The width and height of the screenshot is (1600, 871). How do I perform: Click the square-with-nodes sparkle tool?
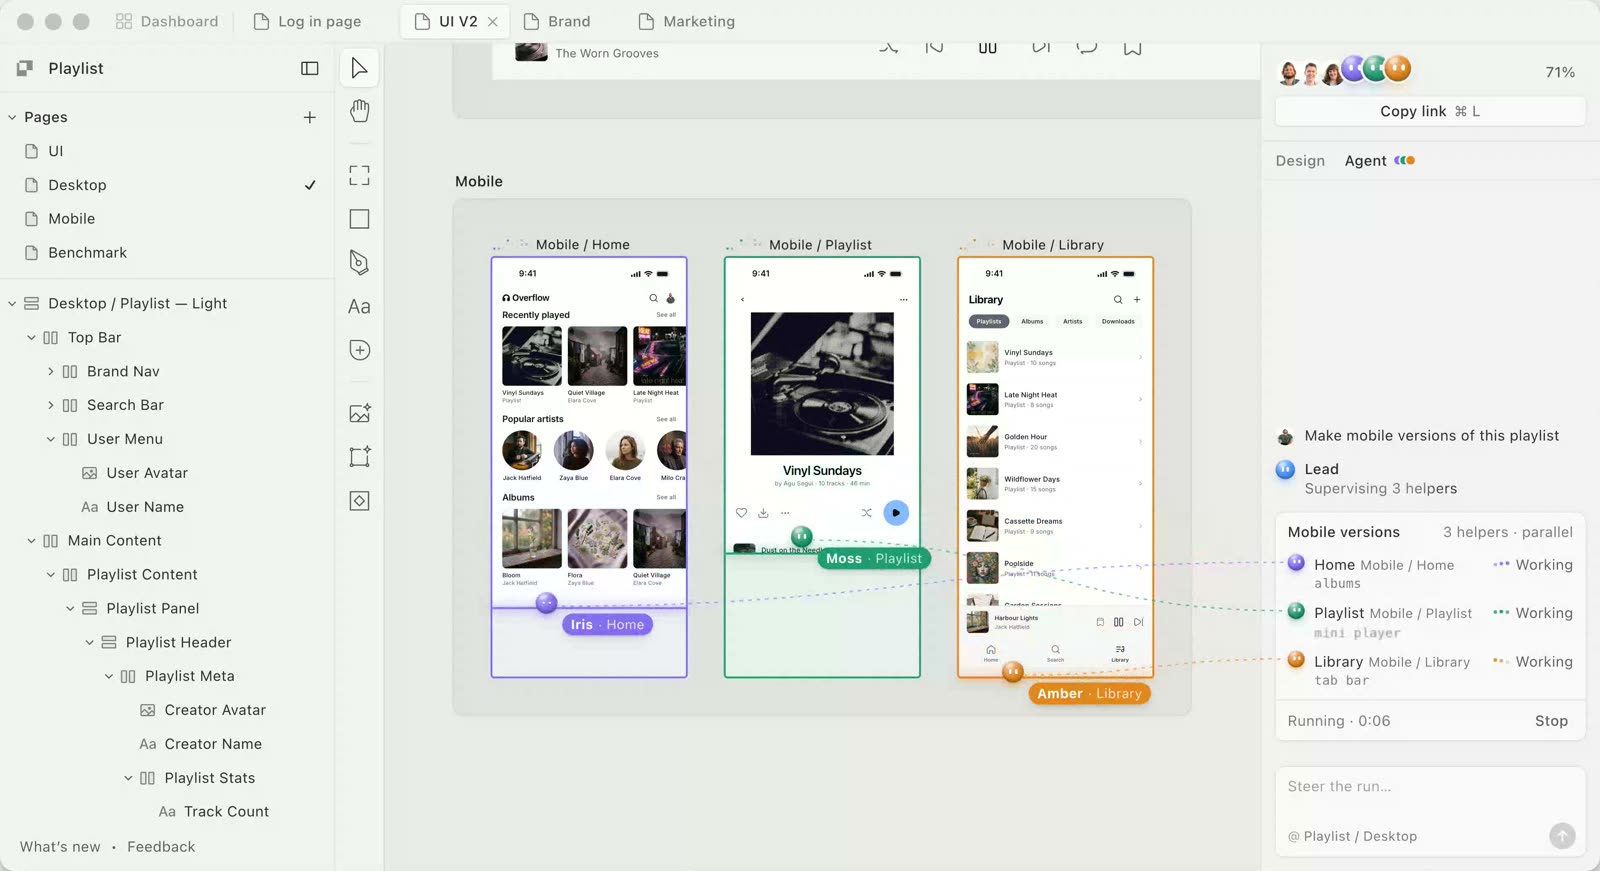tap(360, 457)
